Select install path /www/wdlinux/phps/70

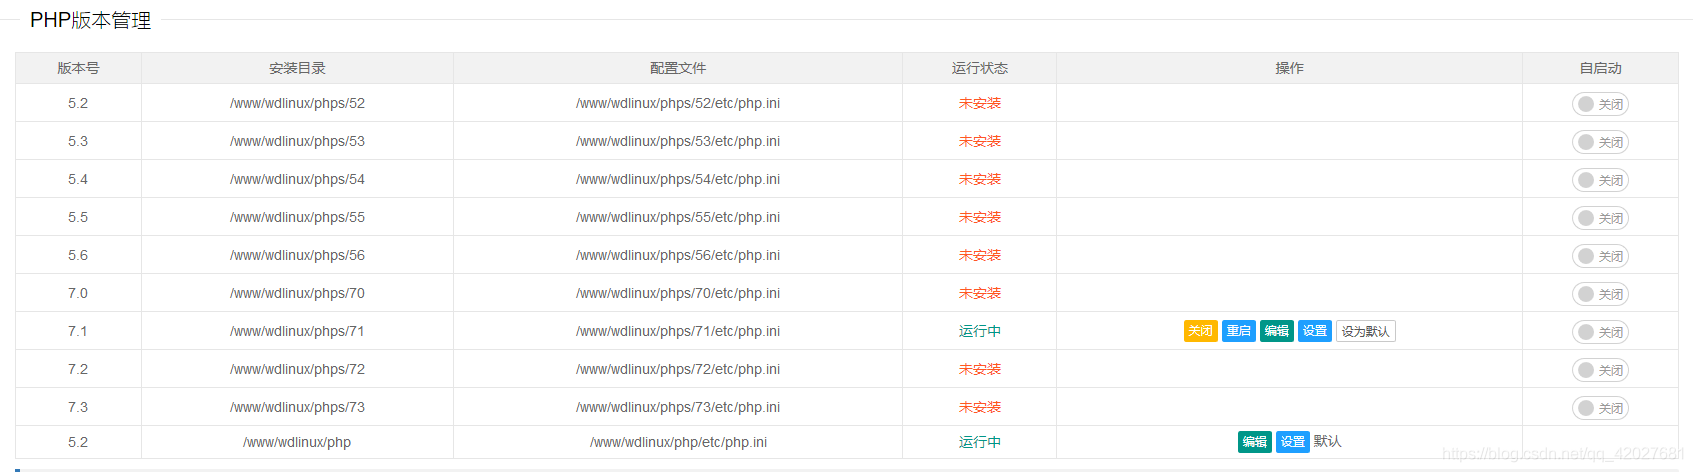pos(297,293)
